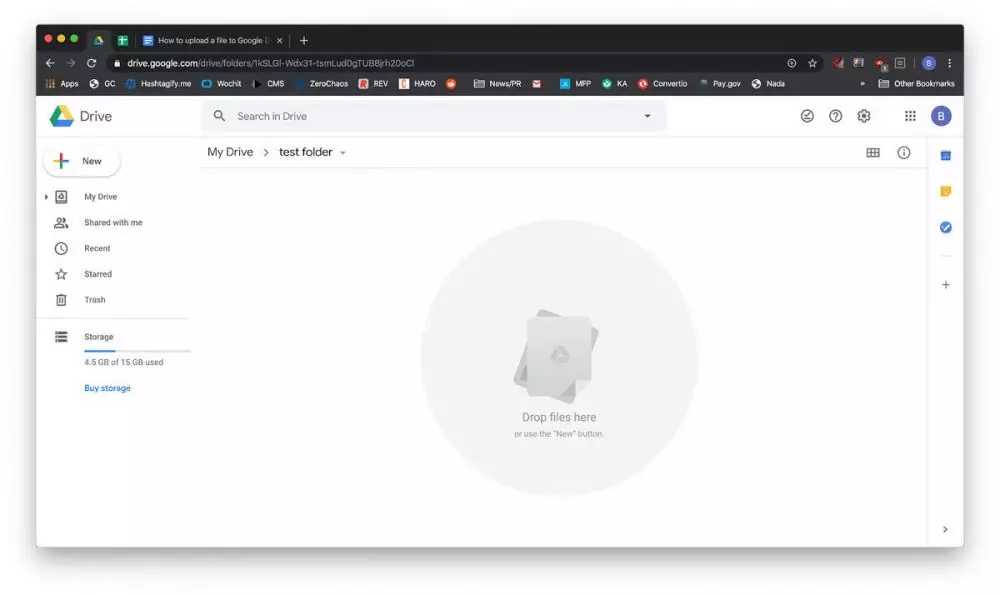The image size is (1000, 595).
Task: Open the Google apps grid
Action: (x=910, y=115)
